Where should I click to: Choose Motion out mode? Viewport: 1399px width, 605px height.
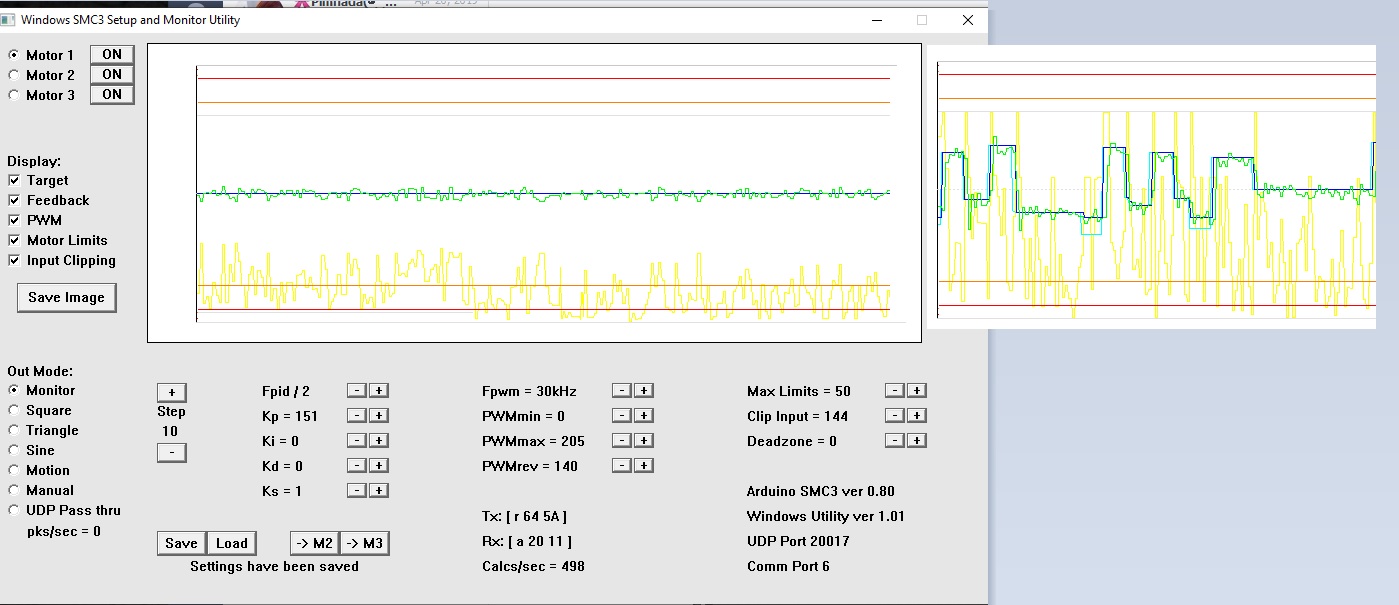[14, 470]
